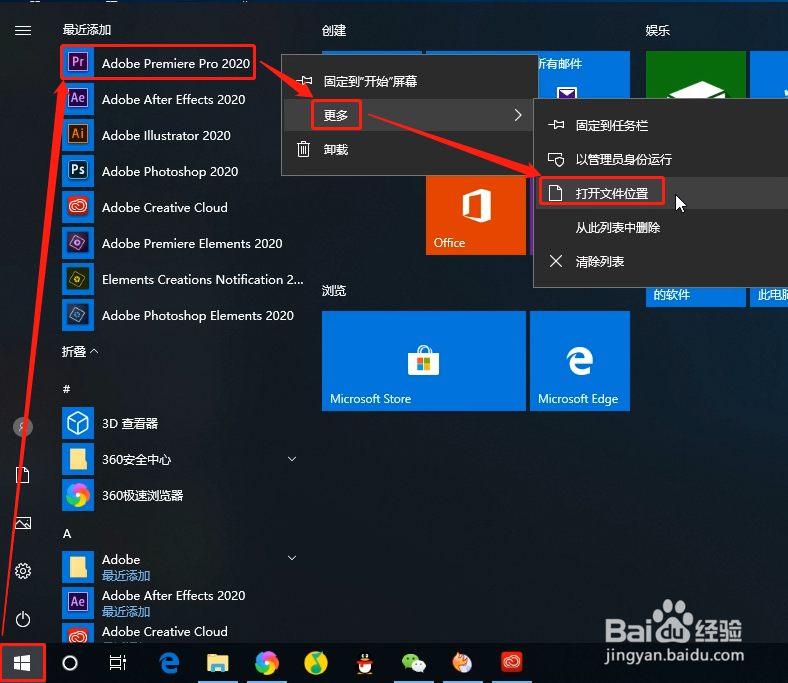Screen dimensions: 788x683
Task: Launch Adobe After Effects 2020 in recently added
Action: click(x=173, y=99)
